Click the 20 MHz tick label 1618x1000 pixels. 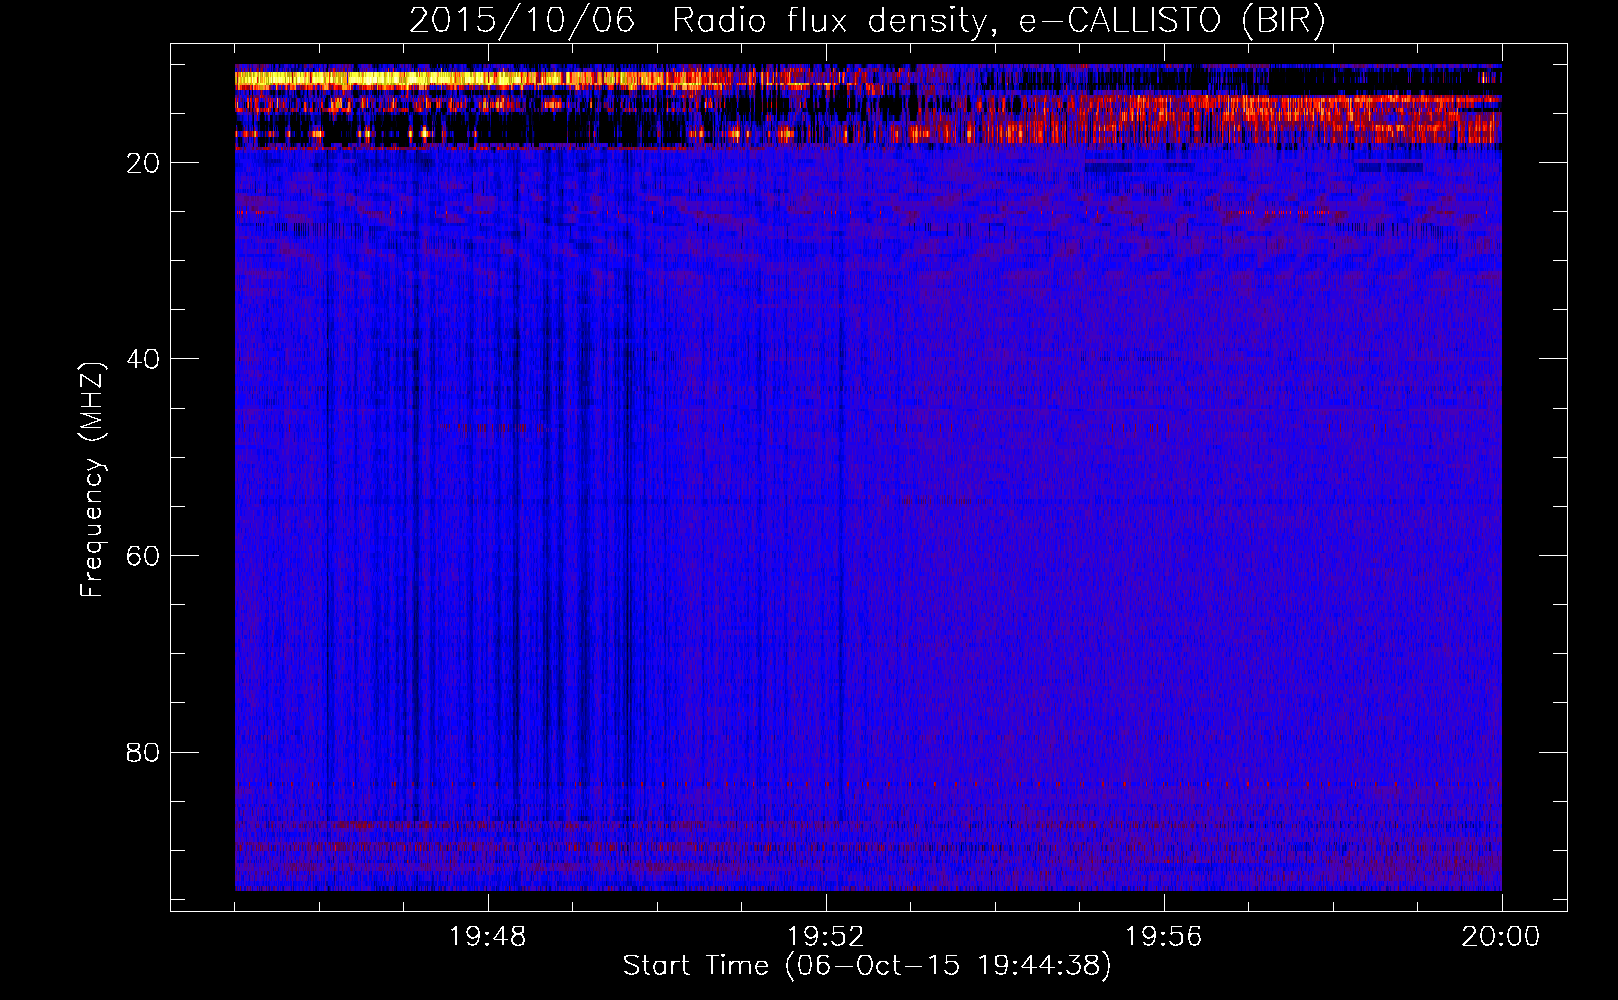(x=143, y=163)
